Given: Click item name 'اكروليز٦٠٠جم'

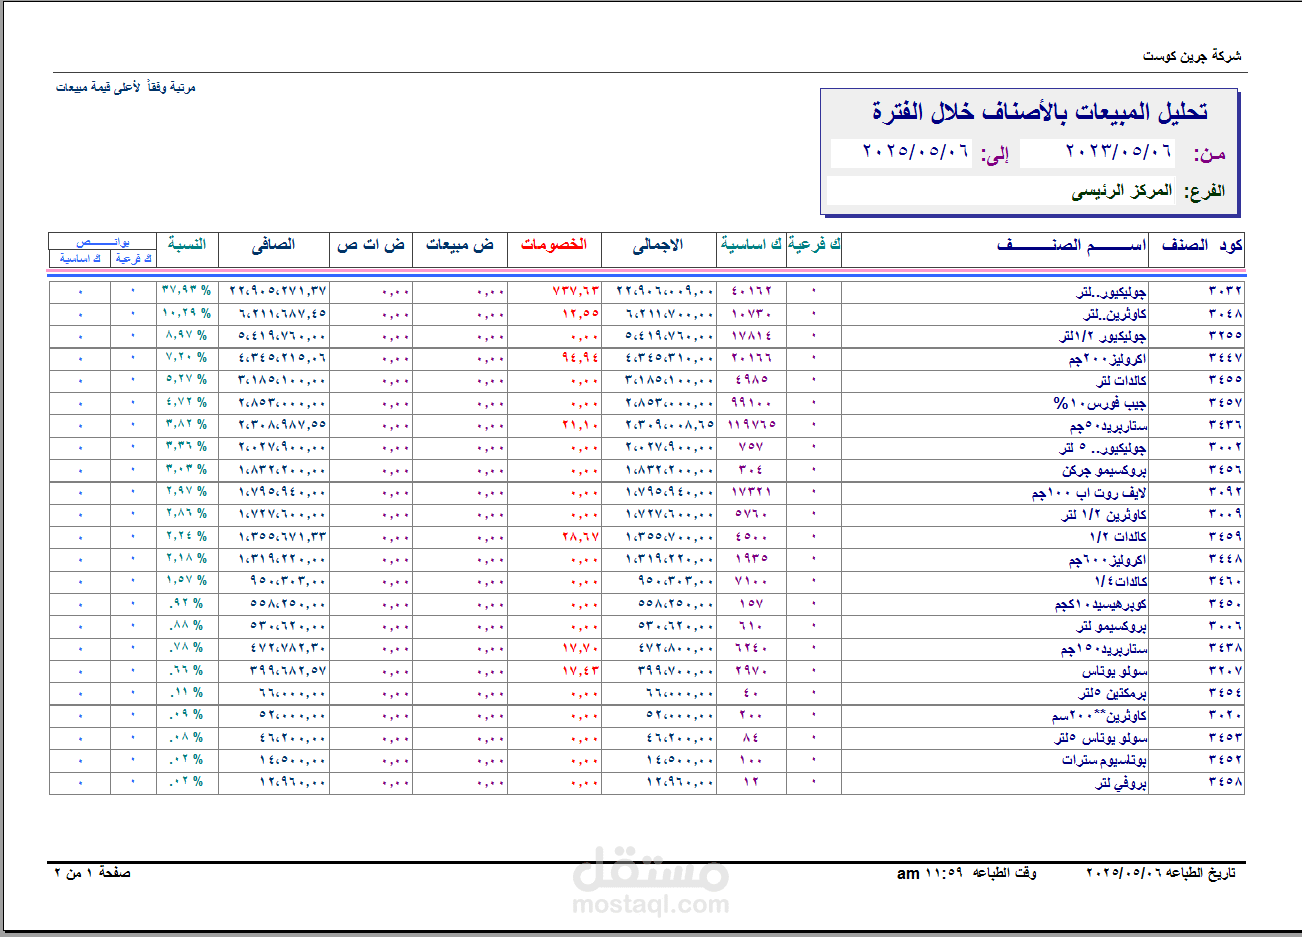Looking at the screenshot, I should (1107, 560).
